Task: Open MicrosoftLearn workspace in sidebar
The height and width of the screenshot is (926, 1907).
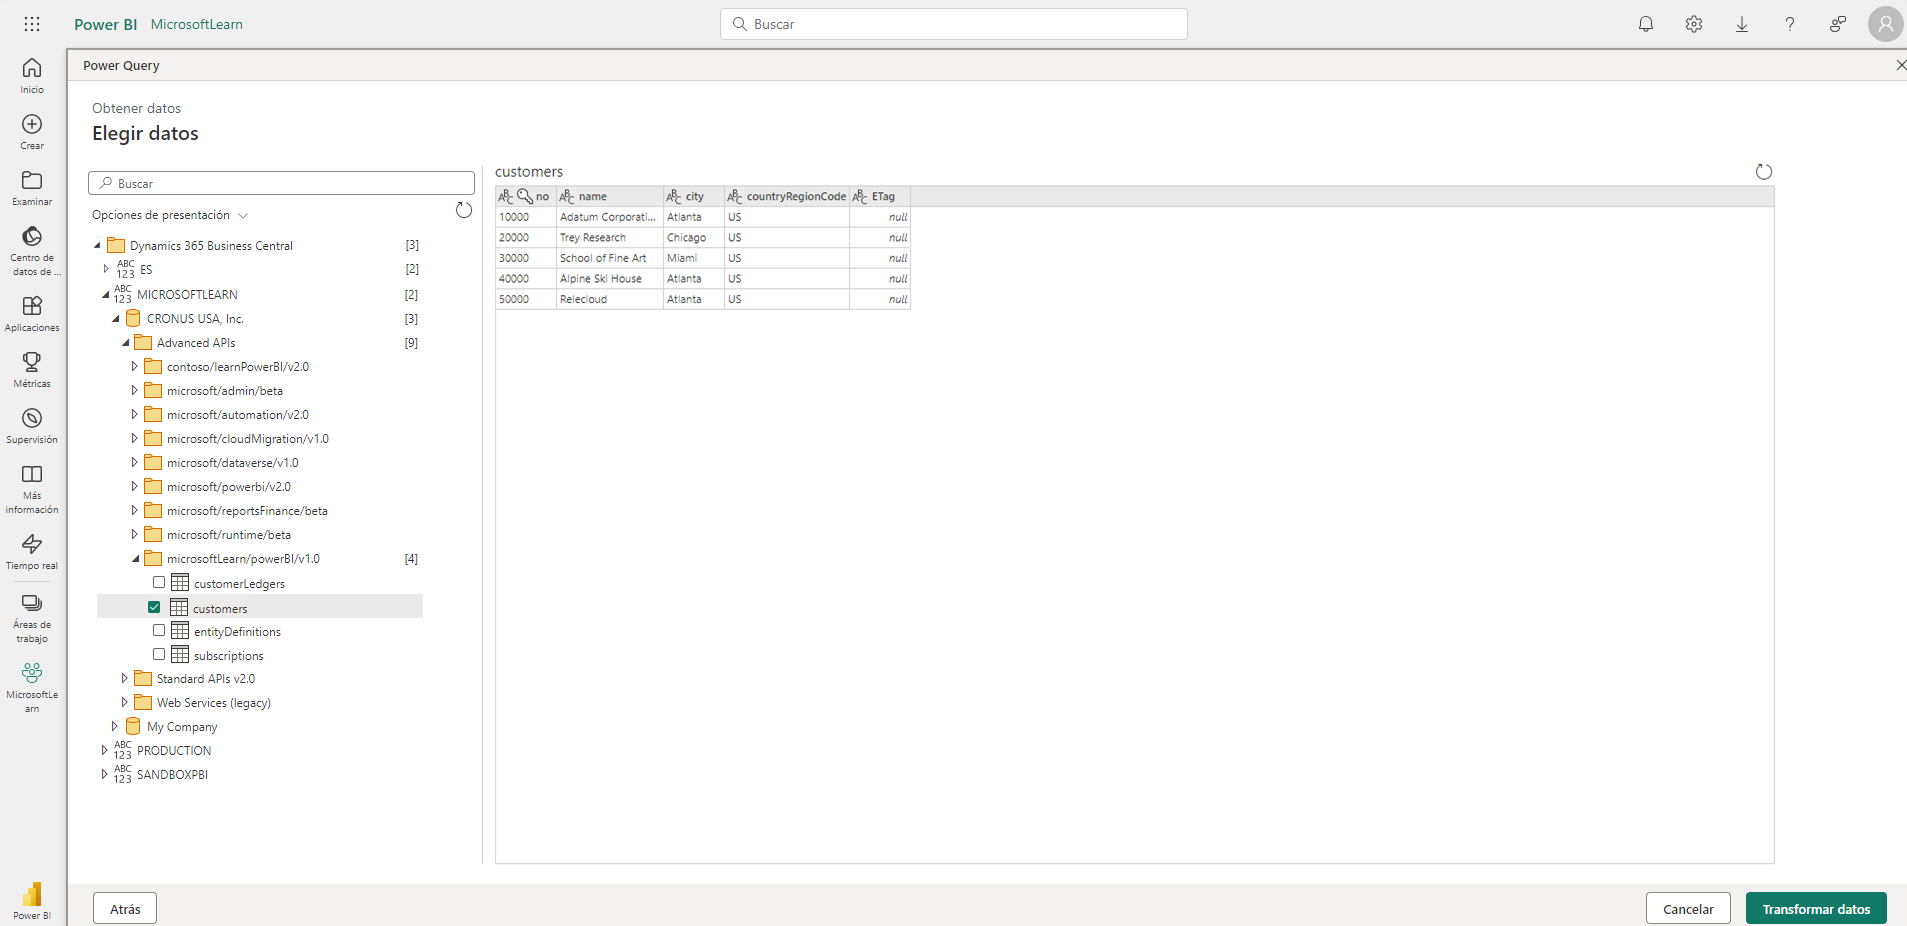Action: click(32, 688)
